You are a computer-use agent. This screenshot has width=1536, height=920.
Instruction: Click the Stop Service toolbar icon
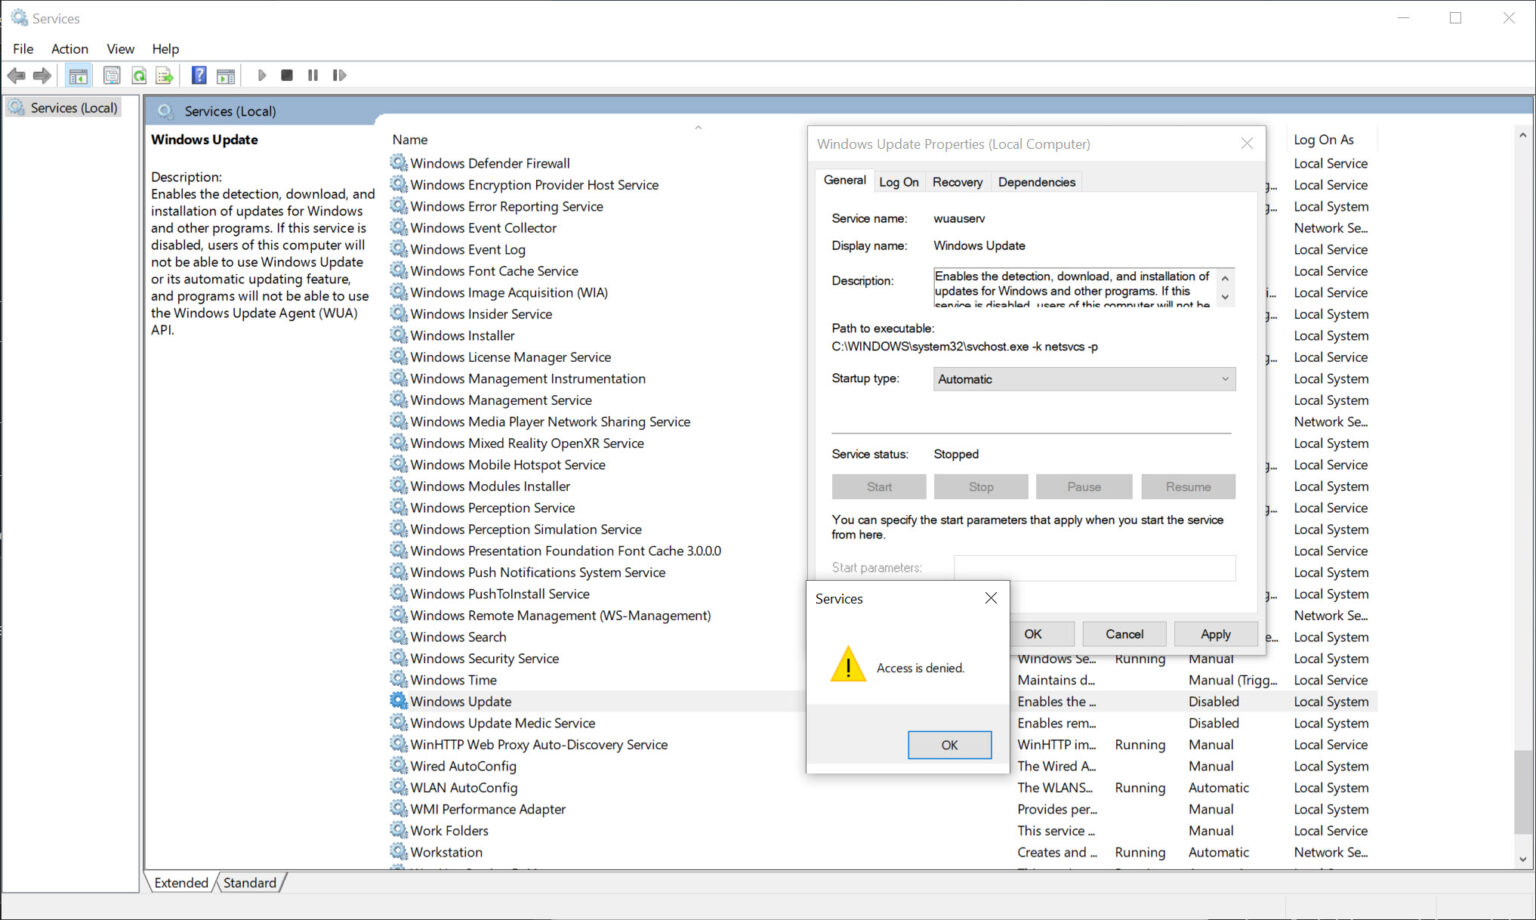(287, 75)
